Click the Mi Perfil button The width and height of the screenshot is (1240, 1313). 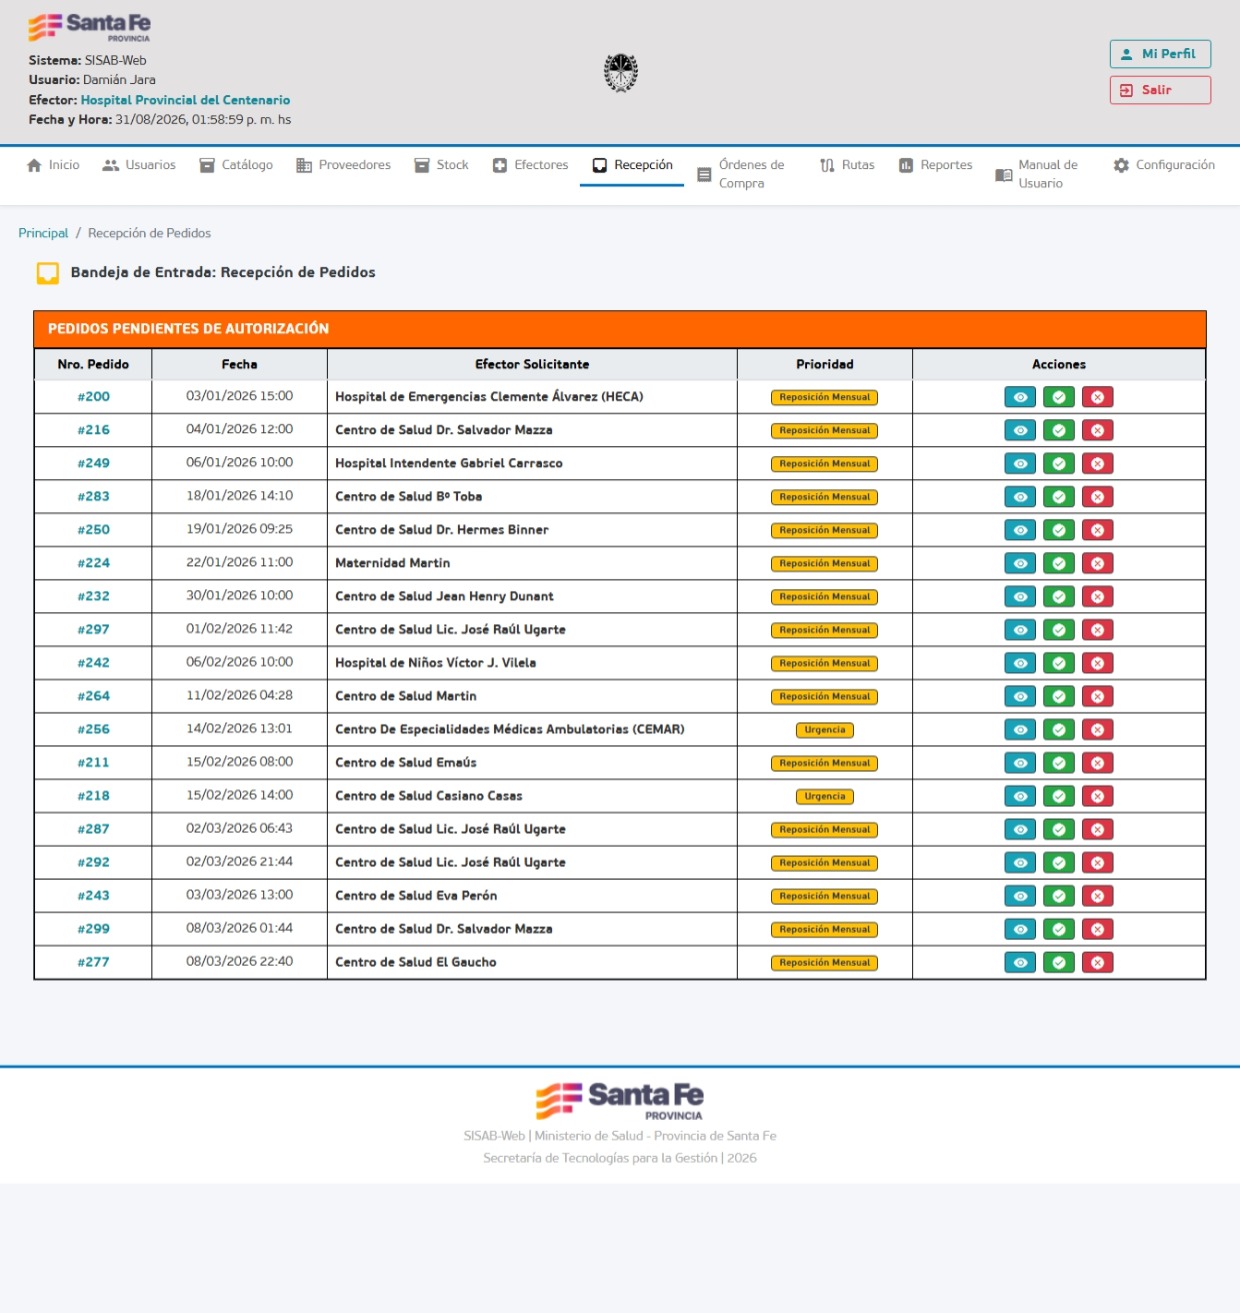[1160, 54]
